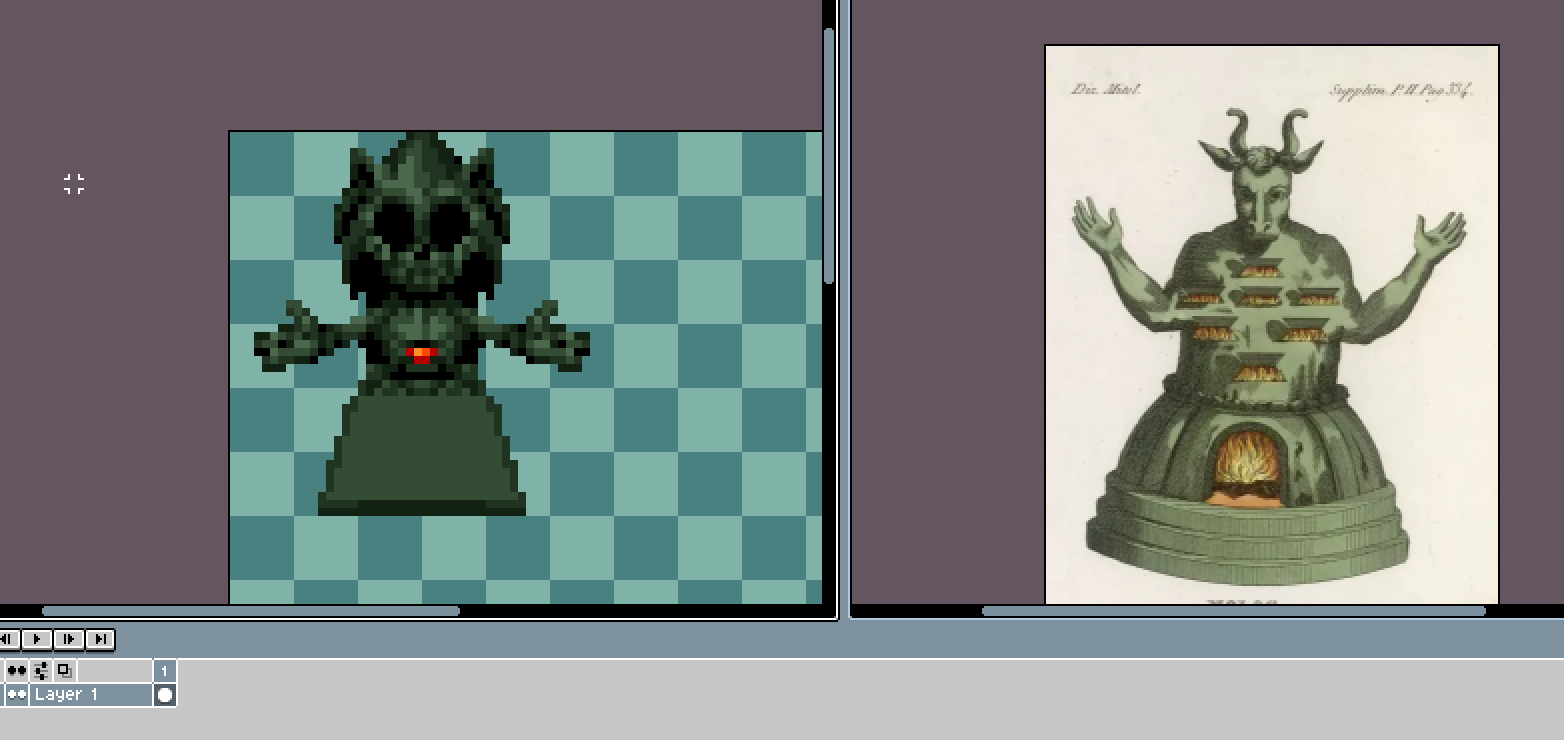Open the timeline settings sliders icon
The width and height of the screenshot is (1564, 740).
point(41,670)
